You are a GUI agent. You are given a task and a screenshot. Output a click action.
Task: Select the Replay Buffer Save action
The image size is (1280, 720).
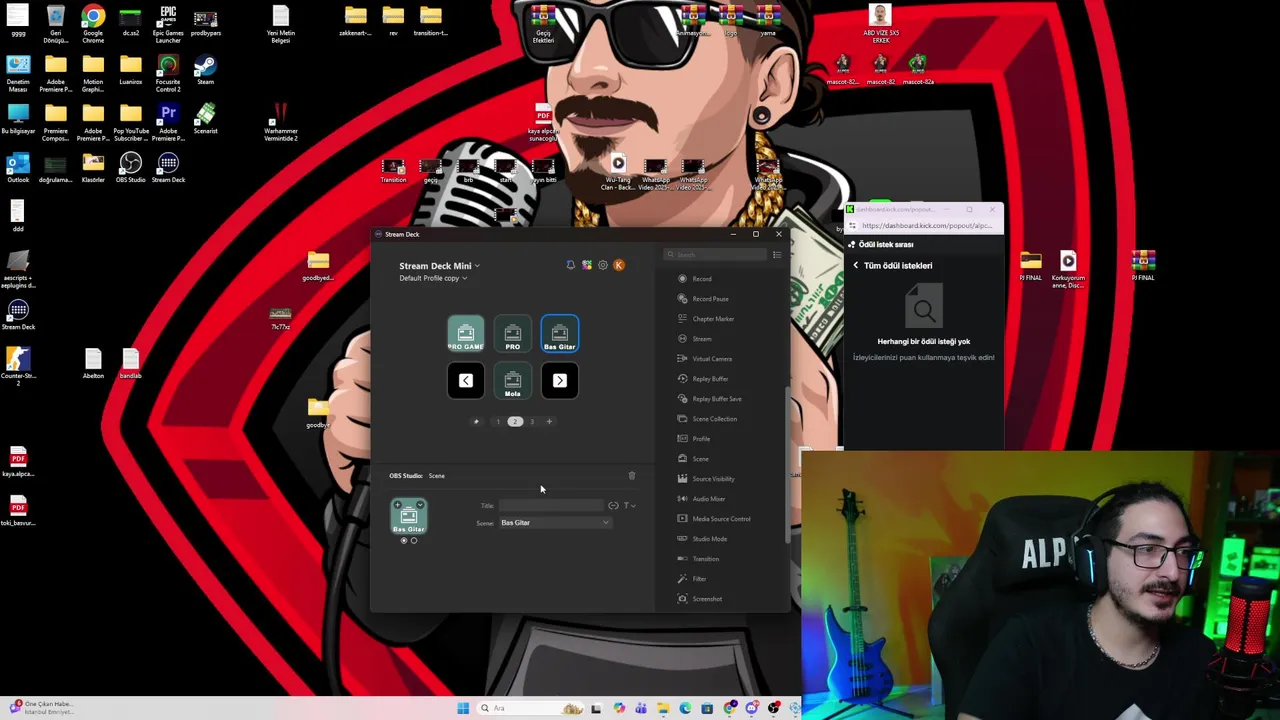(x=710, y=399)
